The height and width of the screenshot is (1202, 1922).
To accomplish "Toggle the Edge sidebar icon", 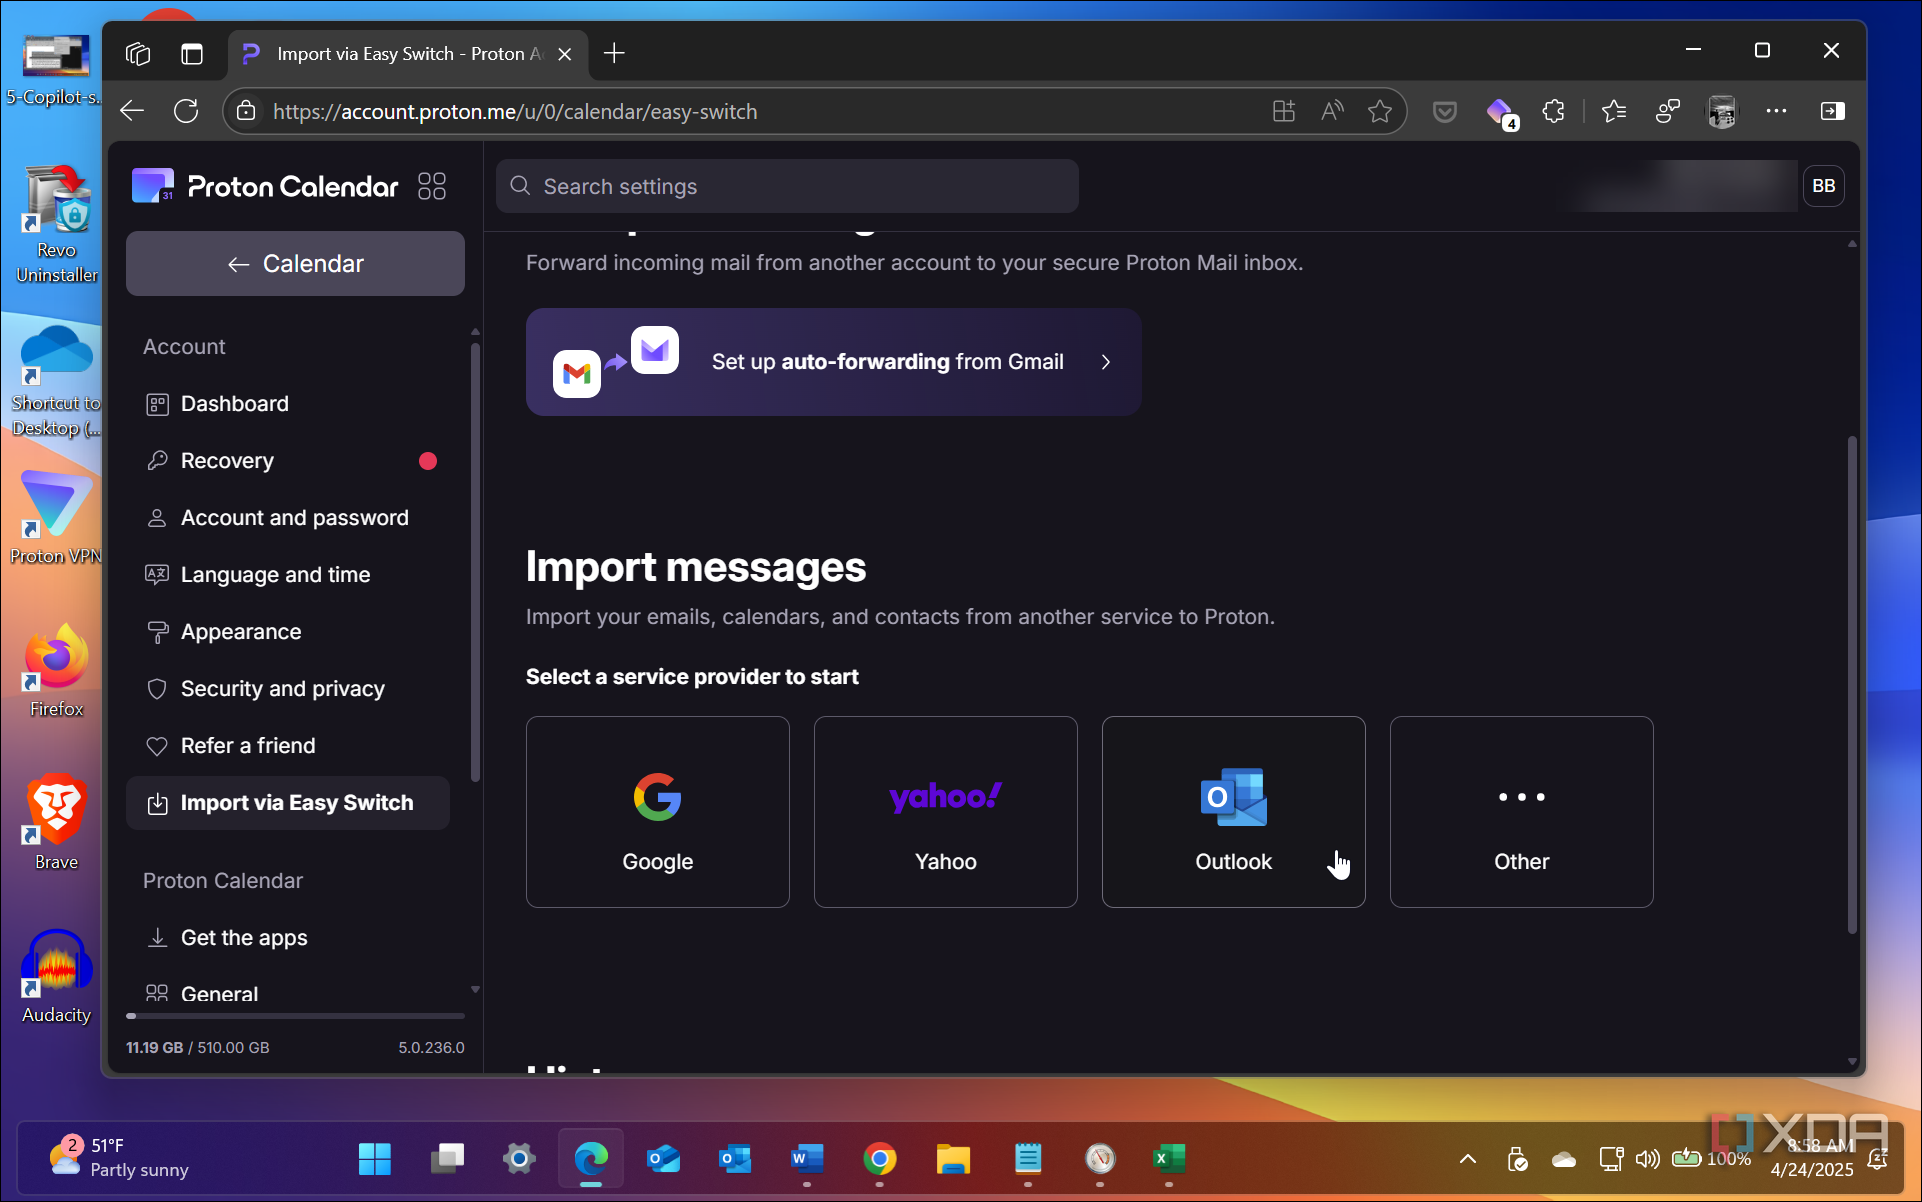I will coord(1833,111).
